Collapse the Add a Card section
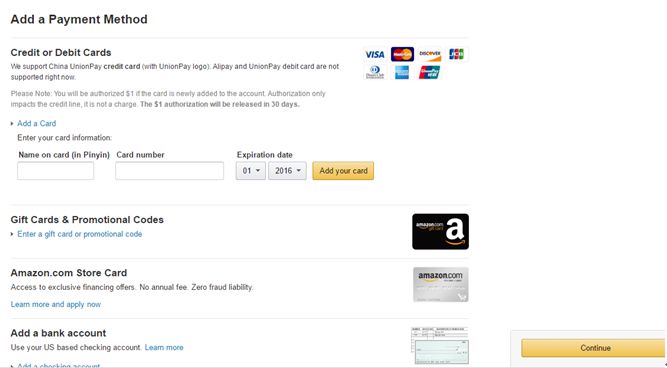This screenshot has height=368, width=667. pos(37,123)
